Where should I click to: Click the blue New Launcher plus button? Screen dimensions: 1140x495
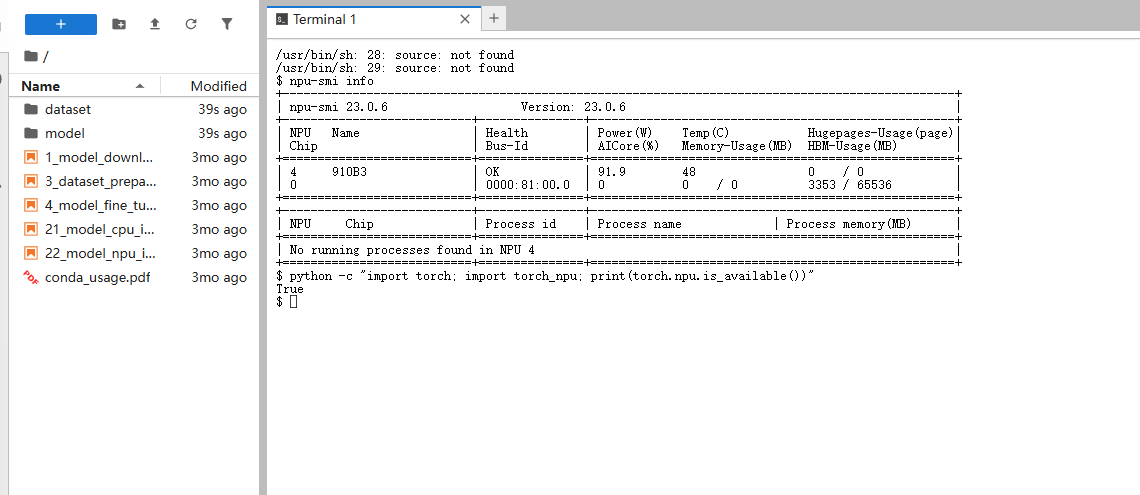(61, 24)
